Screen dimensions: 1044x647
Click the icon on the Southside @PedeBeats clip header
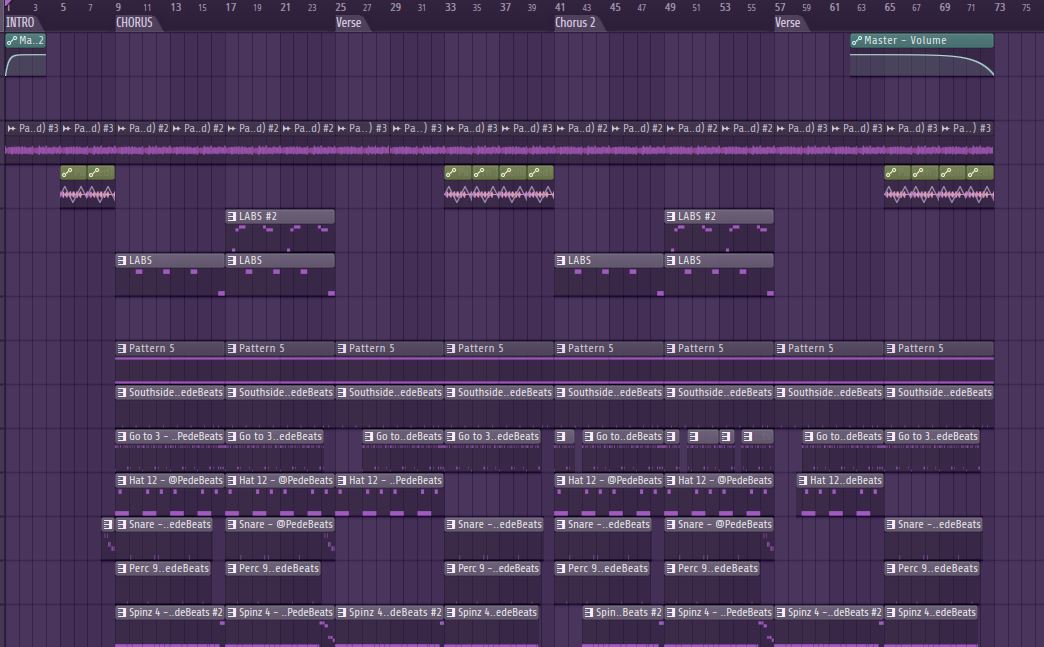(x=124, y=392)
